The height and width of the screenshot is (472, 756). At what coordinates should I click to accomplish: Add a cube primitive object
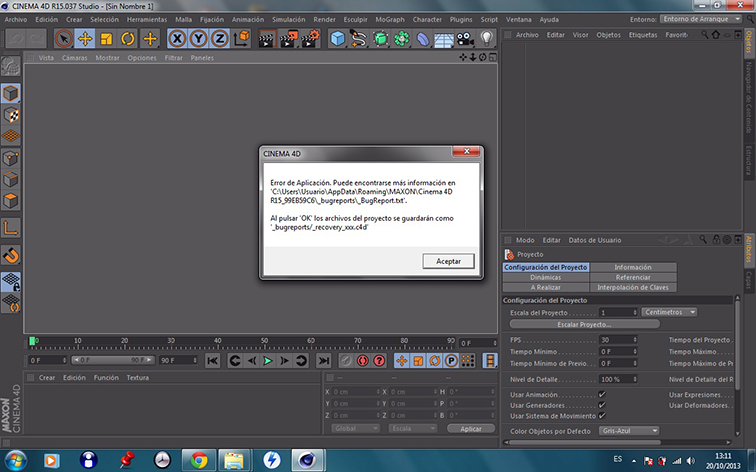pos(338,39)
